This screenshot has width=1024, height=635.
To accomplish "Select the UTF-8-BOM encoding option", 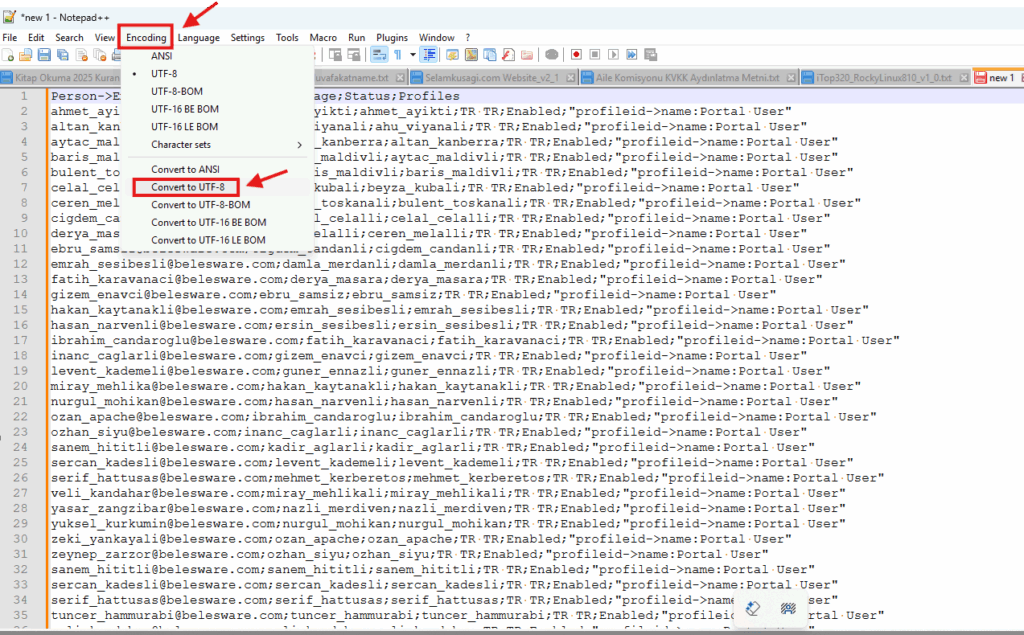I will [x=176, y=91].
